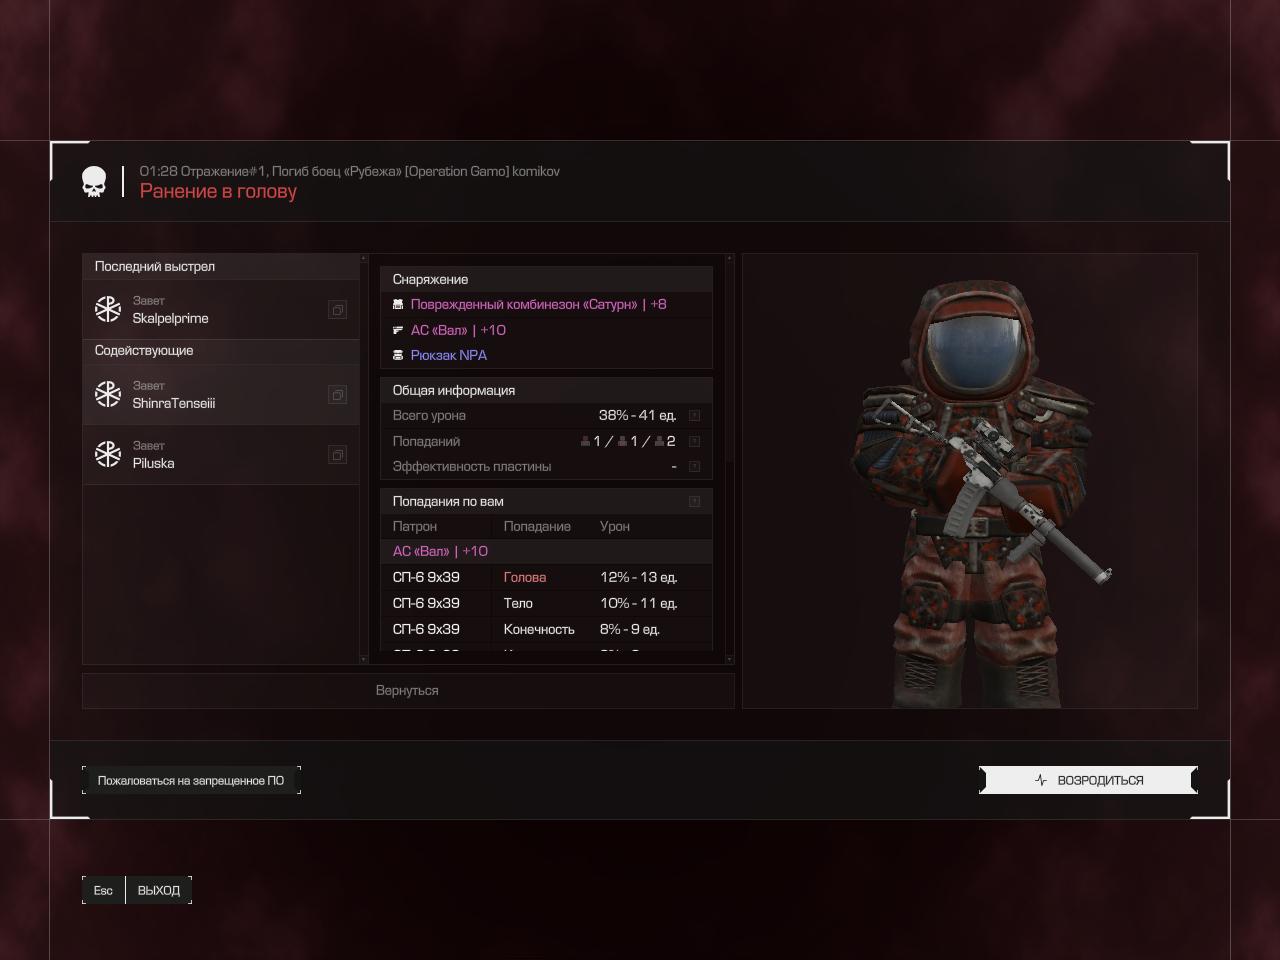Report cheating via Пожаловаться на запрещенное ПО
The image size is (1280, 960).
pyautogui.click(x=191, y=780)
